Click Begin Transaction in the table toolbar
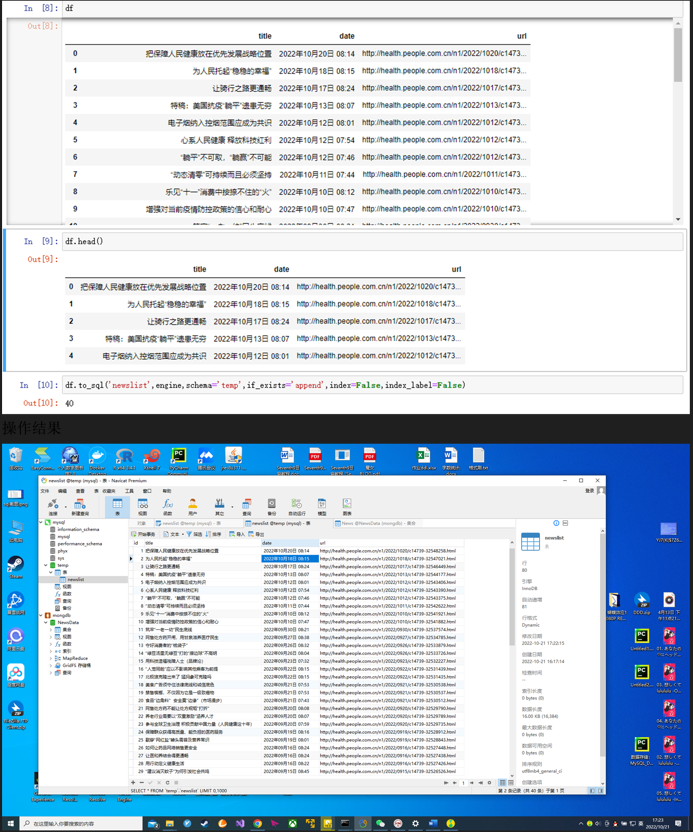The height and width of the screenshot is (832, 693). pyautogui.click(x=143, y=534)
